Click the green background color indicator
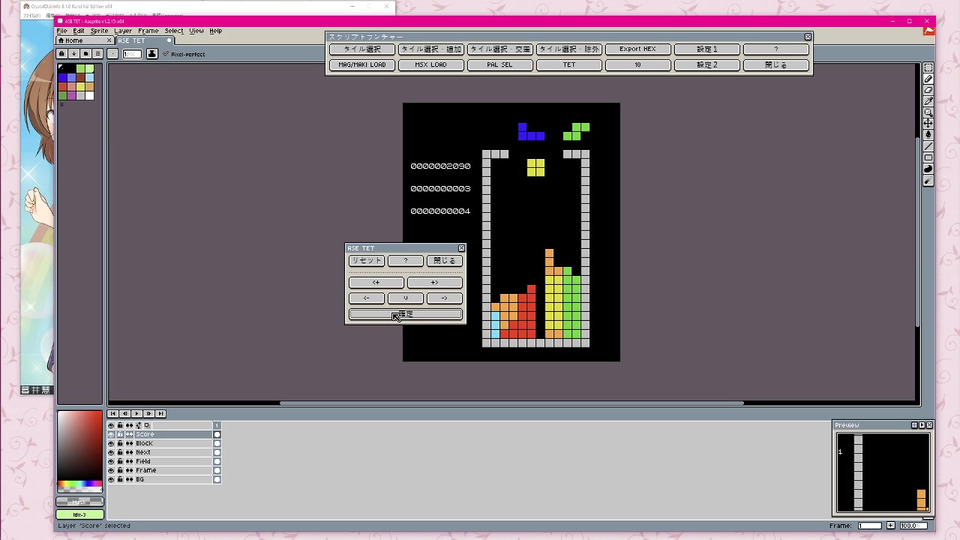This screenshot has height=540, width=960. pyautogui.click(x=80, y=515)
